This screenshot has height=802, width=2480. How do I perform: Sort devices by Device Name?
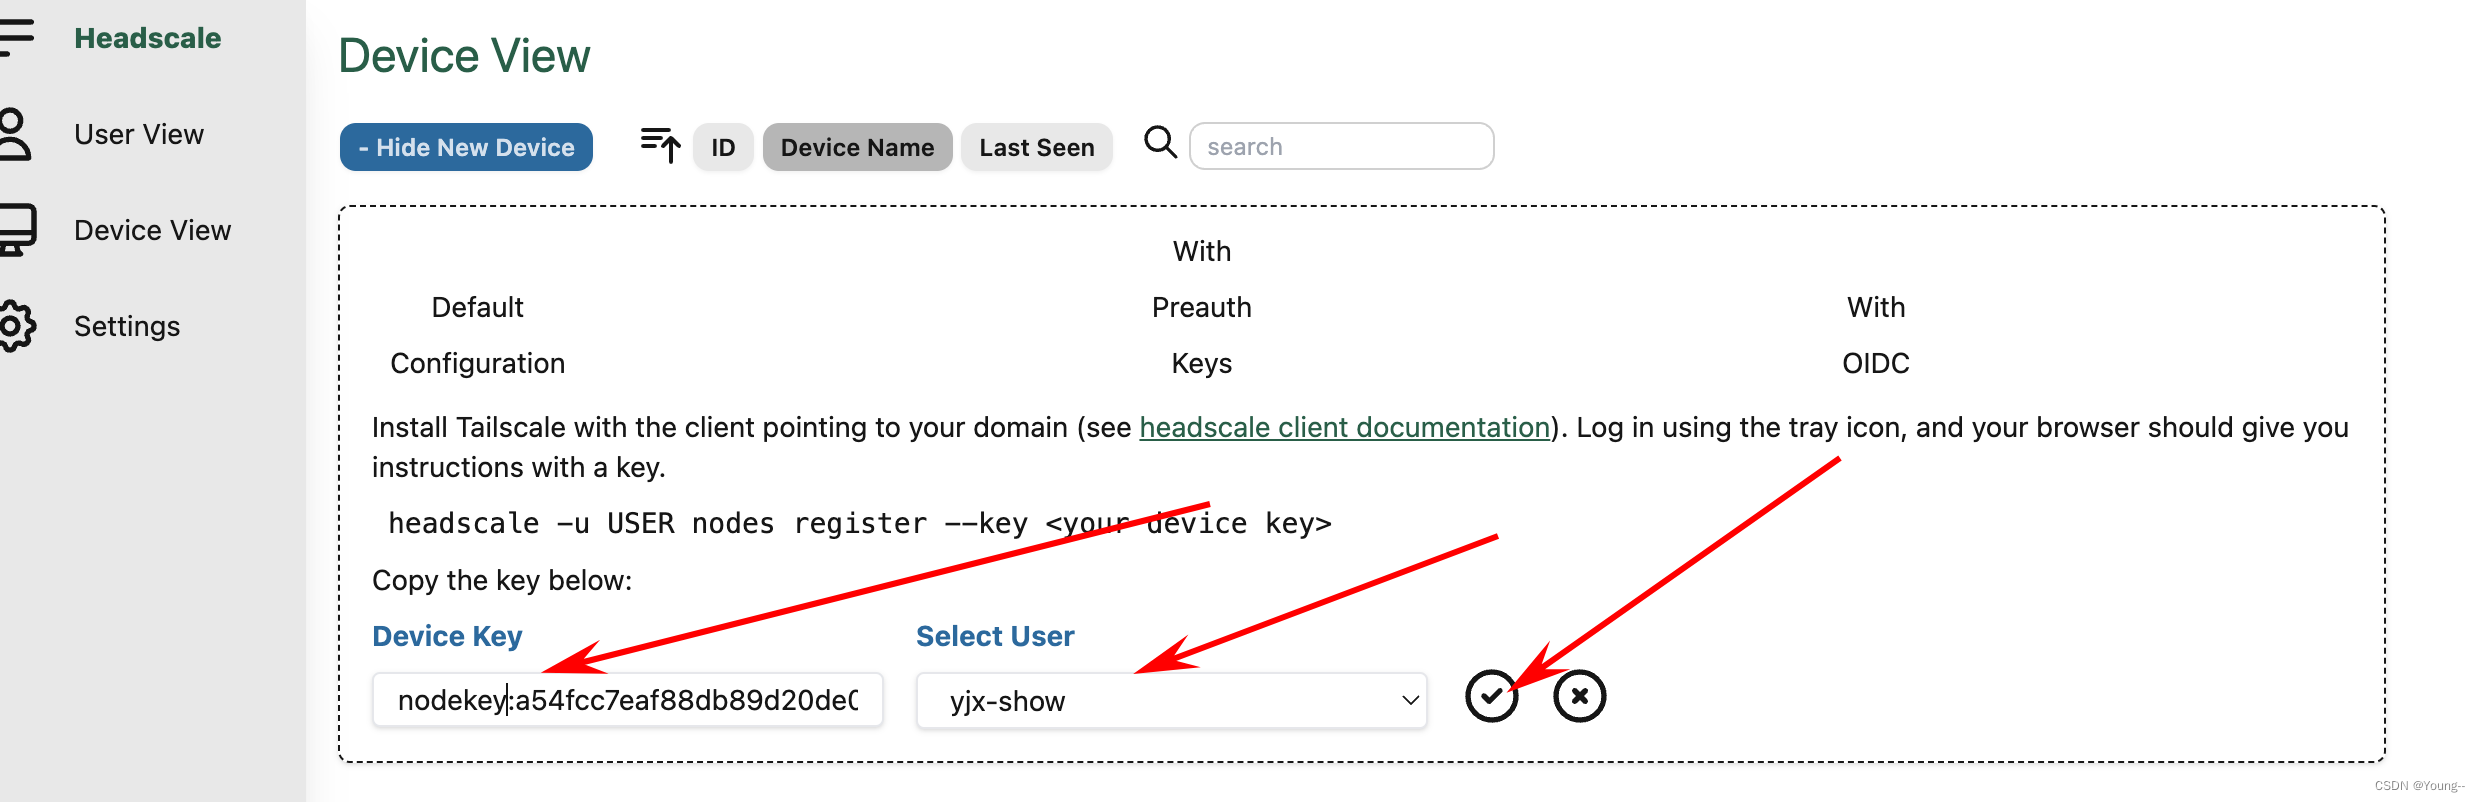[857, 147]
